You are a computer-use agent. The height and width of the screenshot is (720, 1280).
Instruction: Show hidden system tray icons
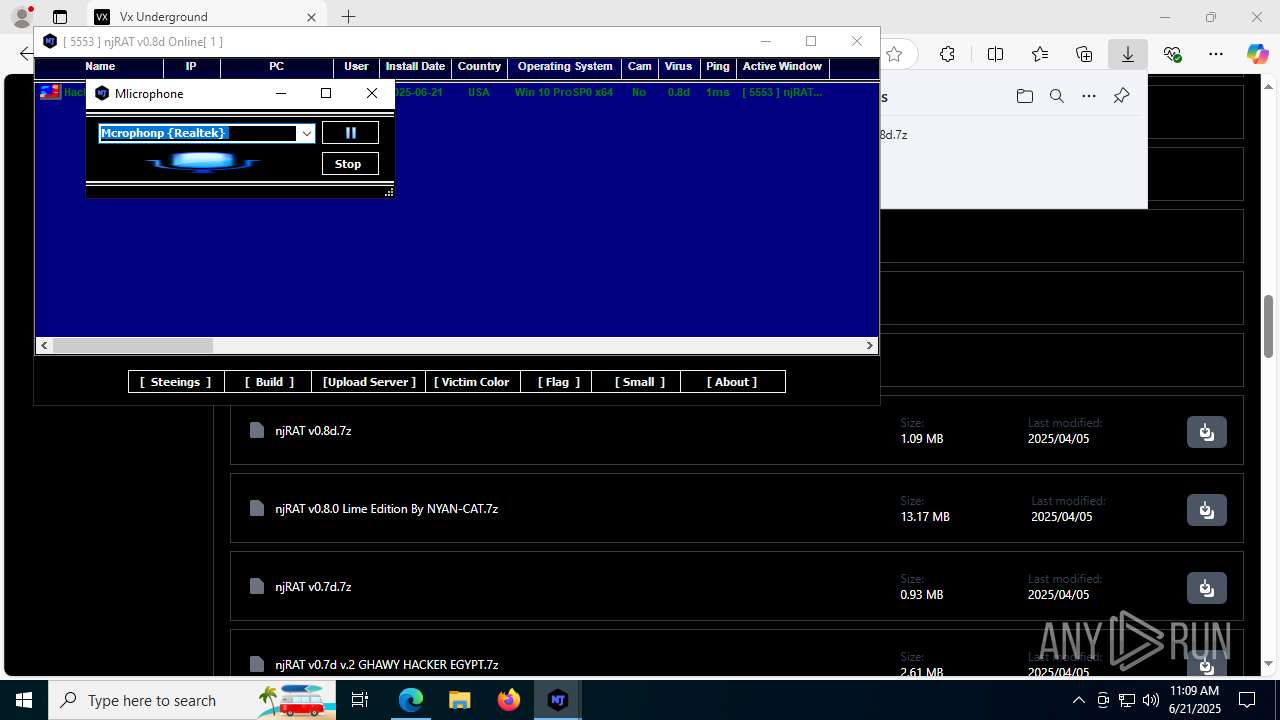pyautogui.click(x=1078, y=700)
